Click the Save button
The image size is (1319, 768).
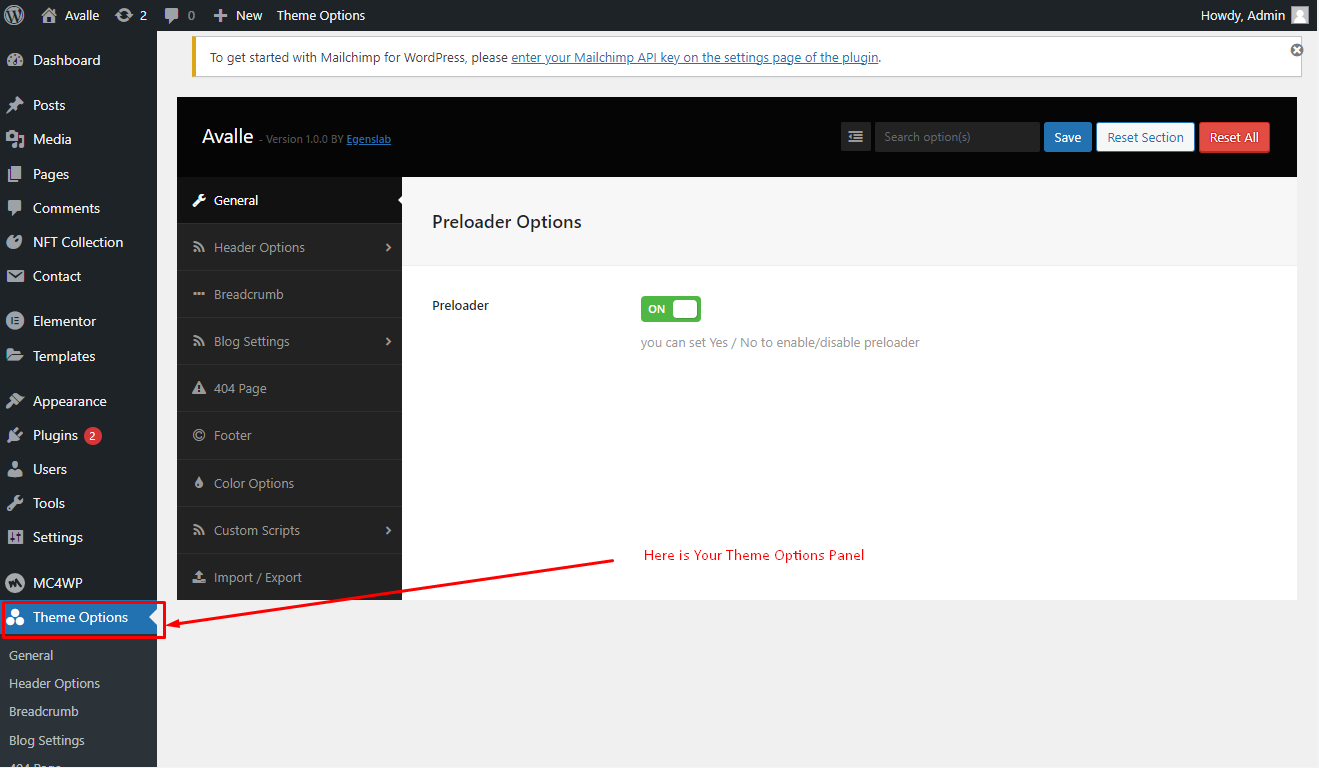coord(1067,137)
